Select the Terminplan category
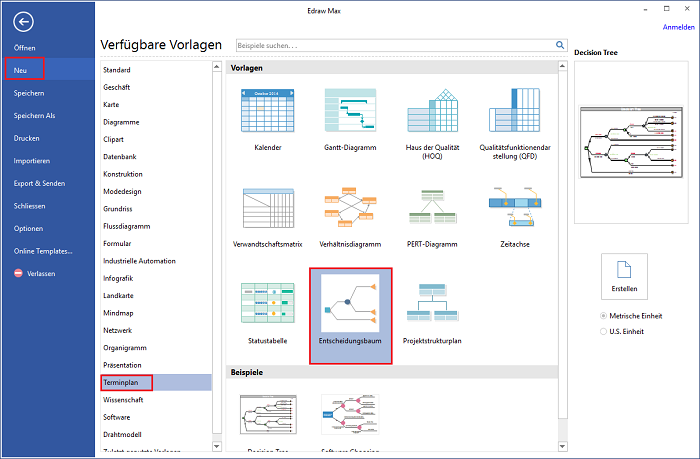This screenshot has width=700, height=459. 156,383
